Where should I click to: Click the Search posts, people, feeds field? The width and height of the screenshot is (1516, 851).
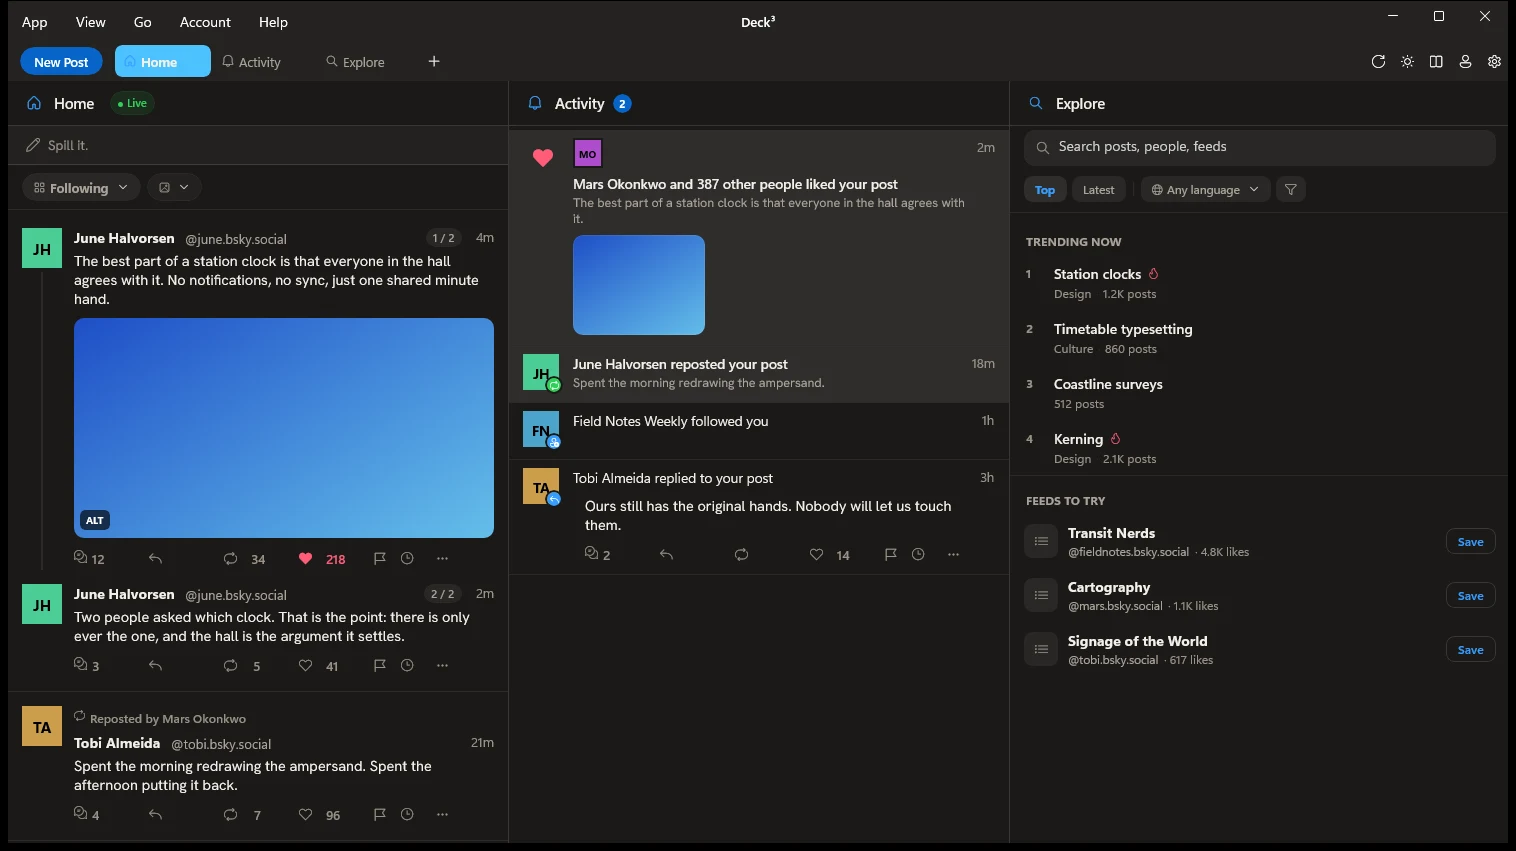pos(1259,147)
